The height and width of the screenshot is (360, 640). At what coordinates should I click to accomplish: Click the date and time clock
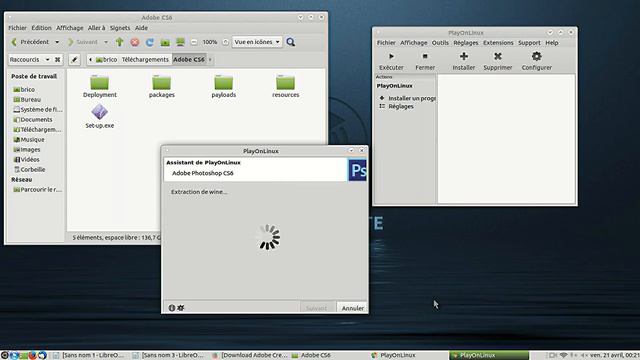614,356
